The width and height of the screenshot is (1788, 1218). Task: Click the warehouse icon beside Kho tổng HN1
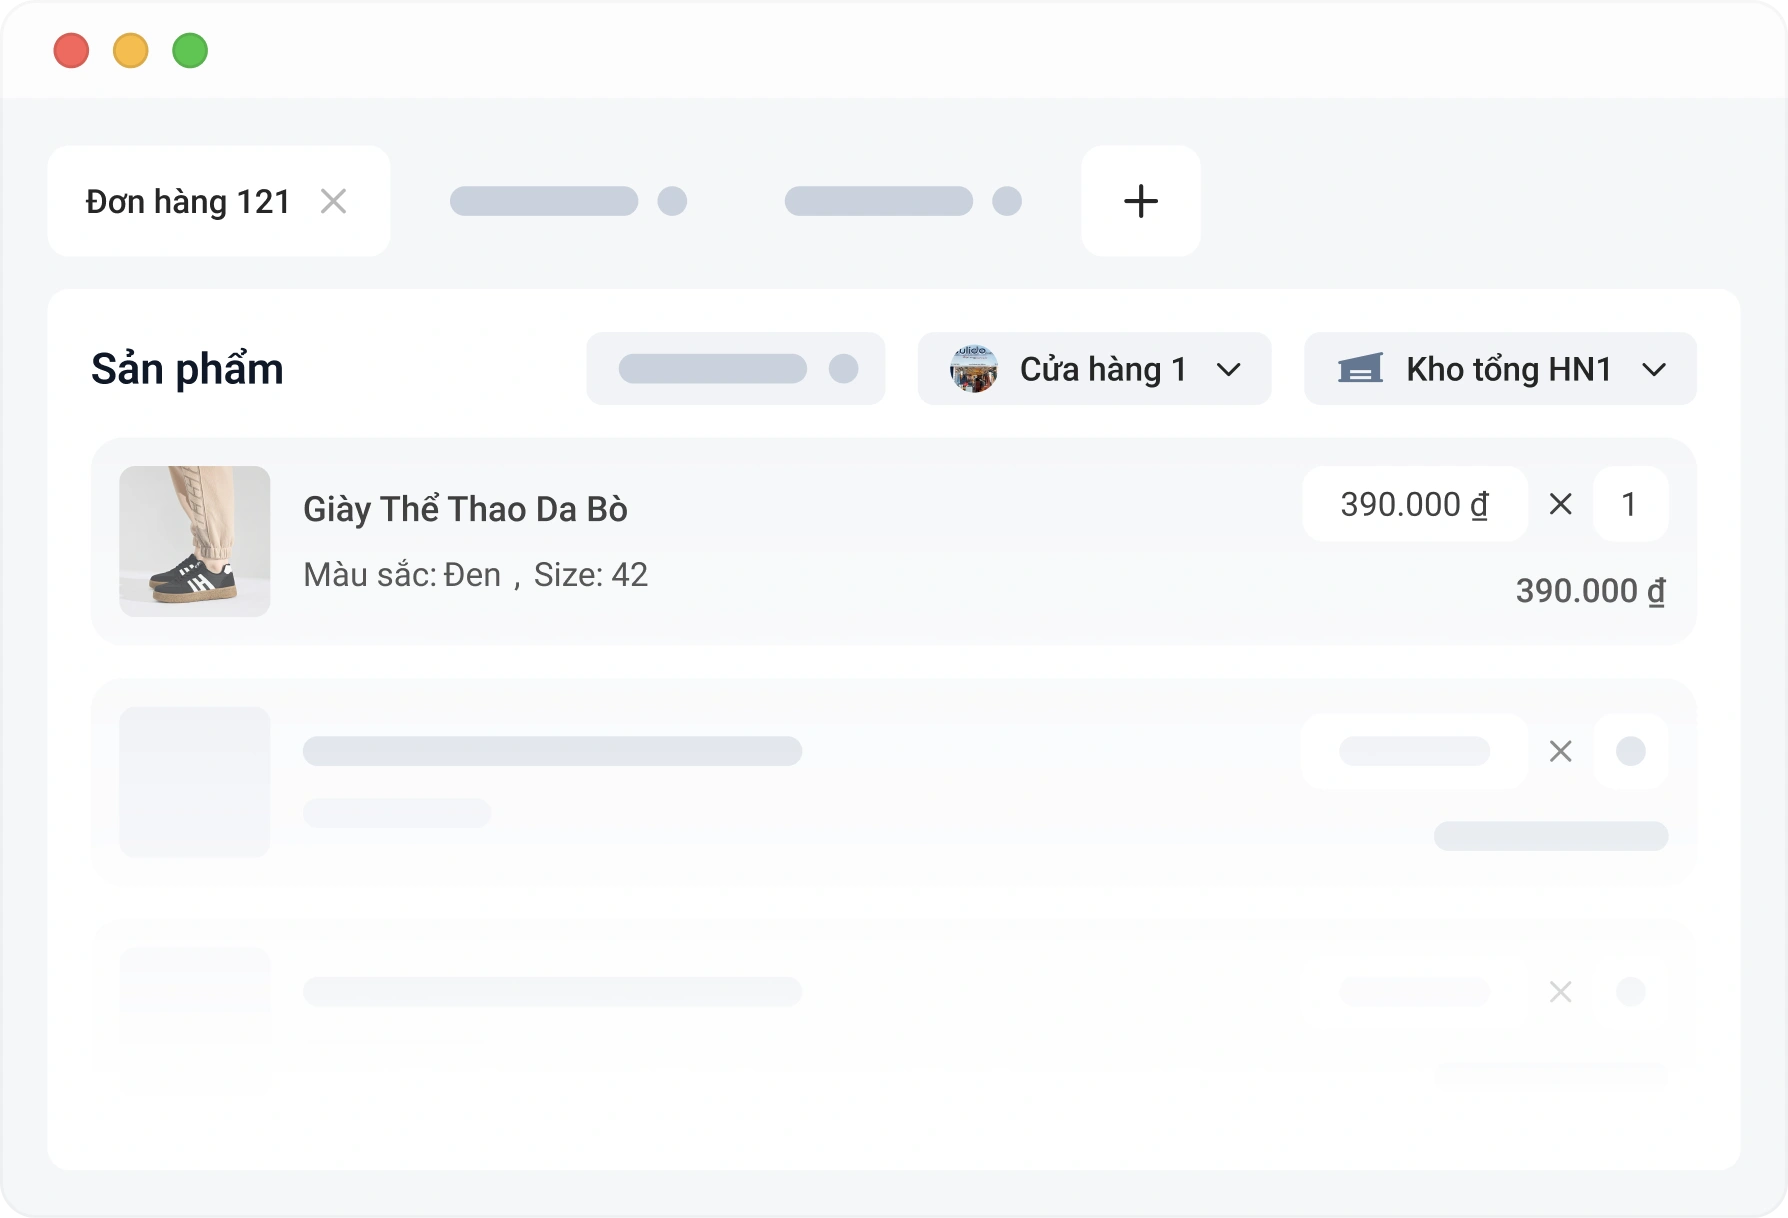point(1360,368)
